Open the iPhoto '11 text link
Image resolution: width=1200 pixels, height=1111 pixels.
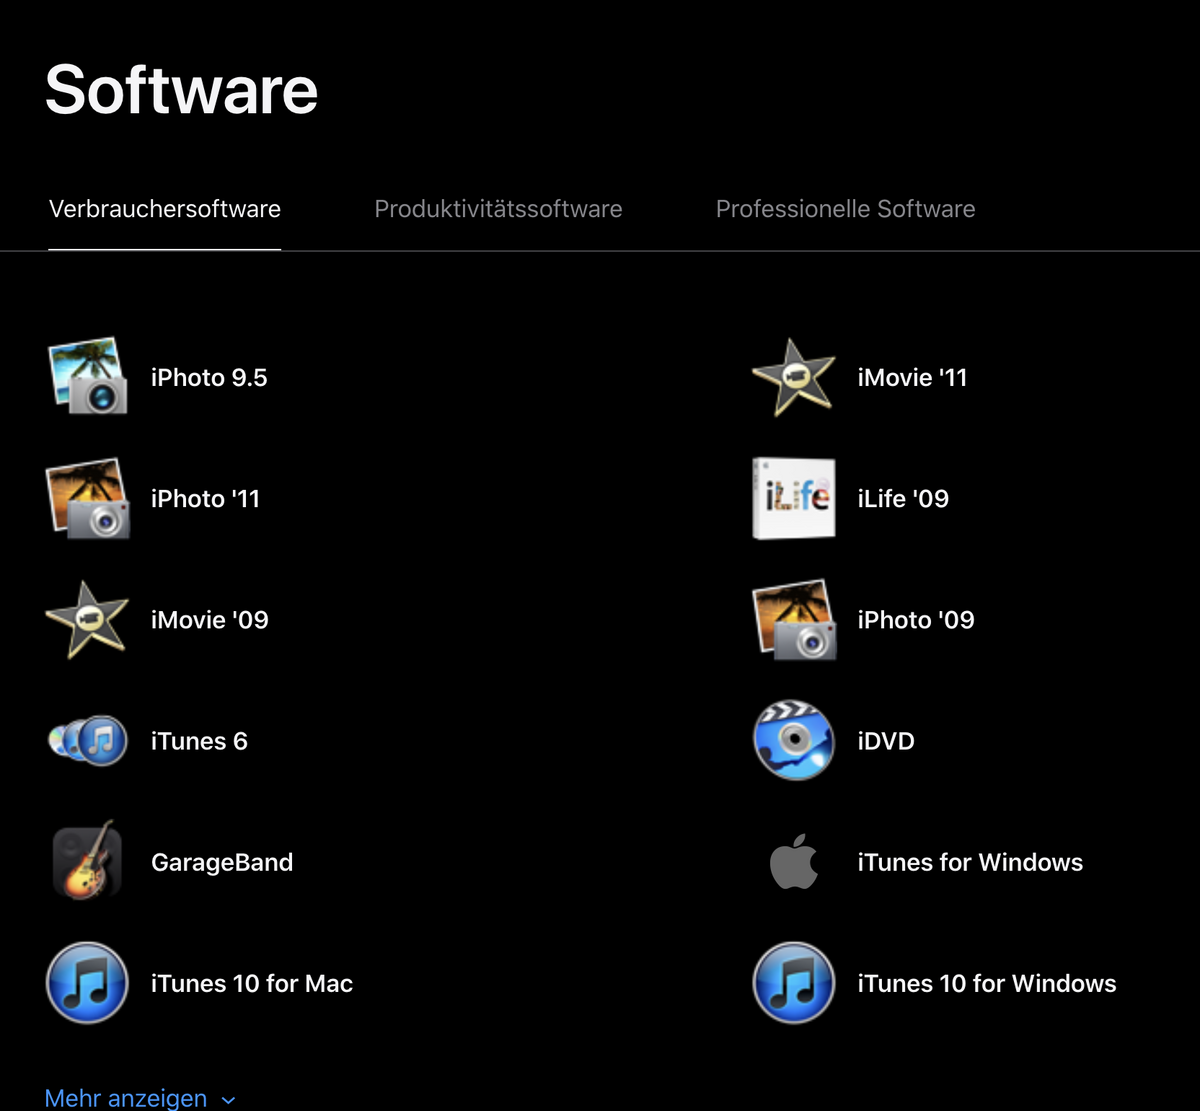(205, 498)
